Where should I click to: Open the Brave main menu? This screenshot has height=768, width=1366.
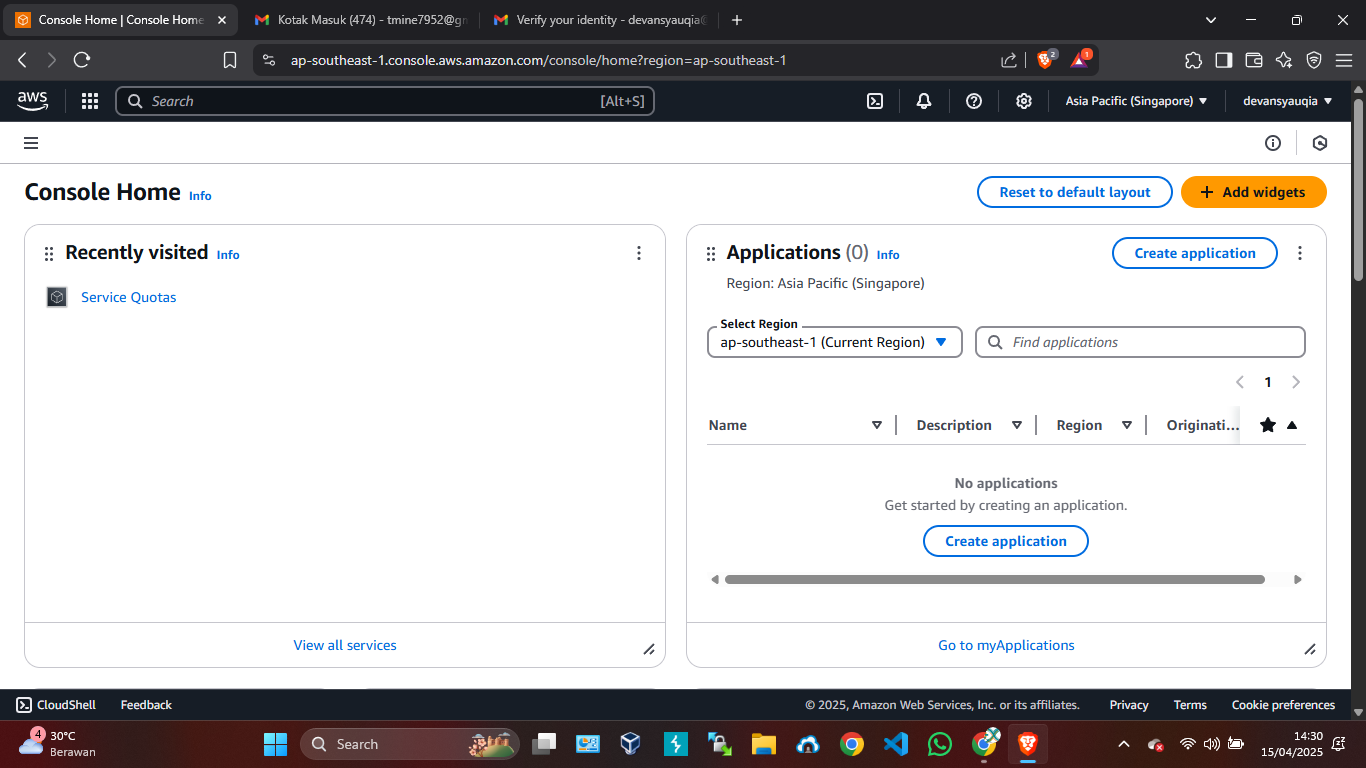pyautogui.click(x=1343, y=60)
